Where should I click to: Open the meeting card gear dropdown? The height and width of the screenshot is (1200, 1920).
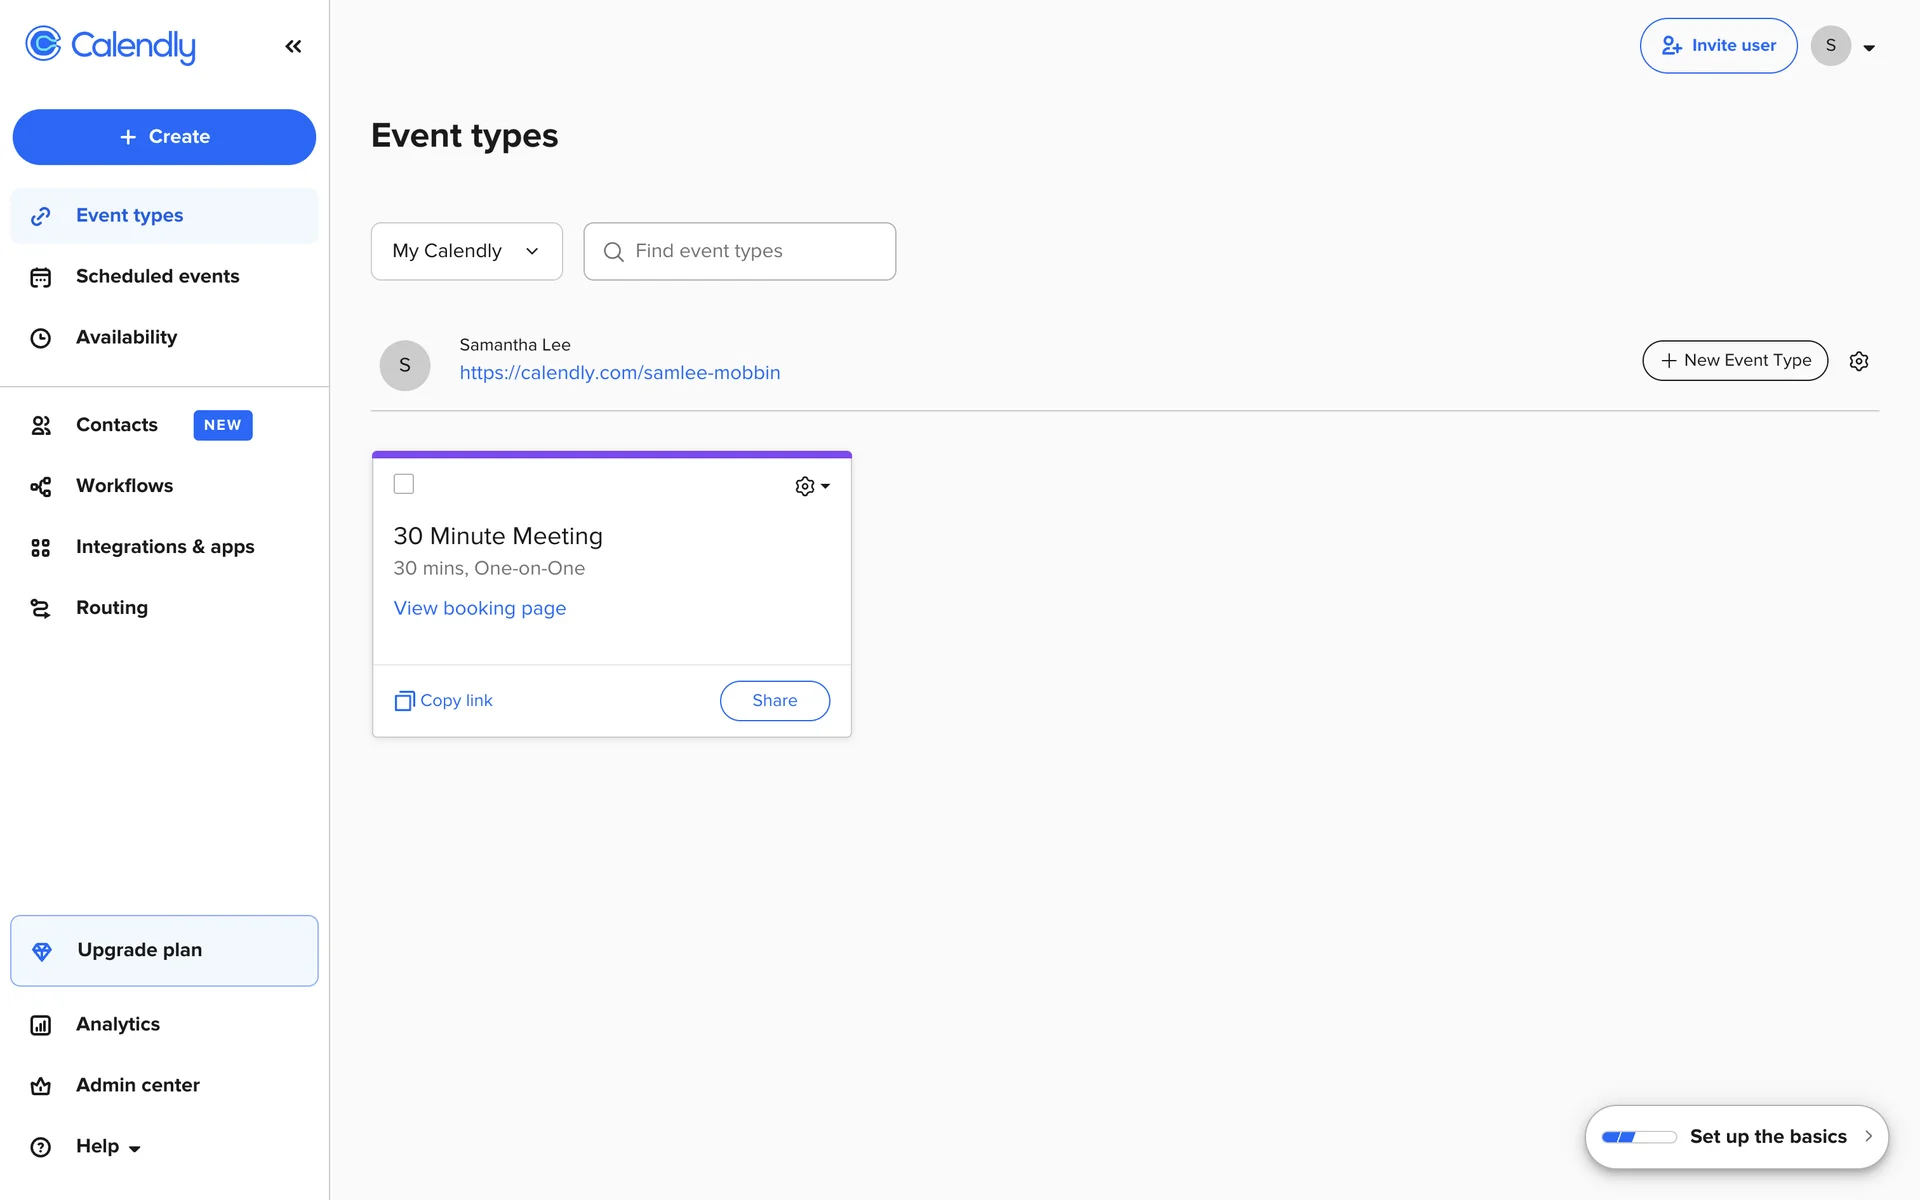[x=812, y=486]
